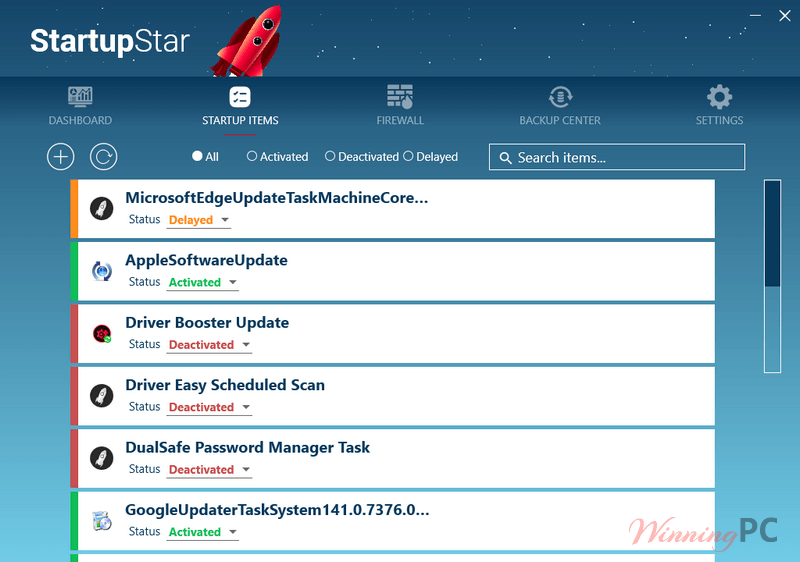The width and height of the screenshot is (800, 562).
Task: Click the AppleSoftwareUpdate app icon
Action: [x=102, y=271]
